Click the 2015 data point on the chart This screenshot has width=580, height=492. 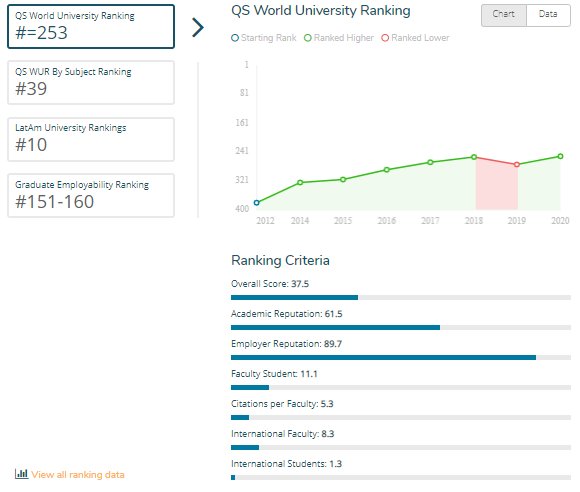click(343, 179)
